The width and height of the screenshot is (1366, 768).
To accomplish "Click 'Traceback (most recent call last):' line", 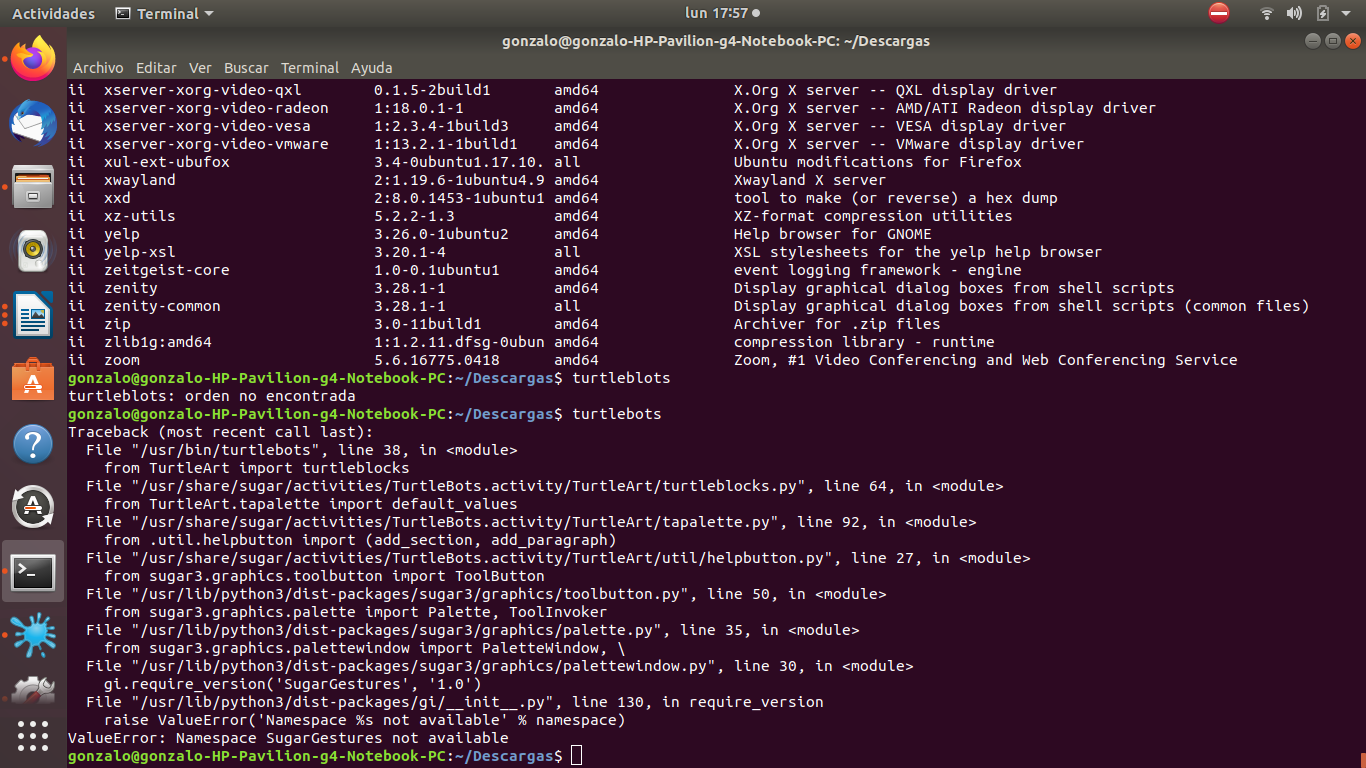I will click(x=220, y=432).
